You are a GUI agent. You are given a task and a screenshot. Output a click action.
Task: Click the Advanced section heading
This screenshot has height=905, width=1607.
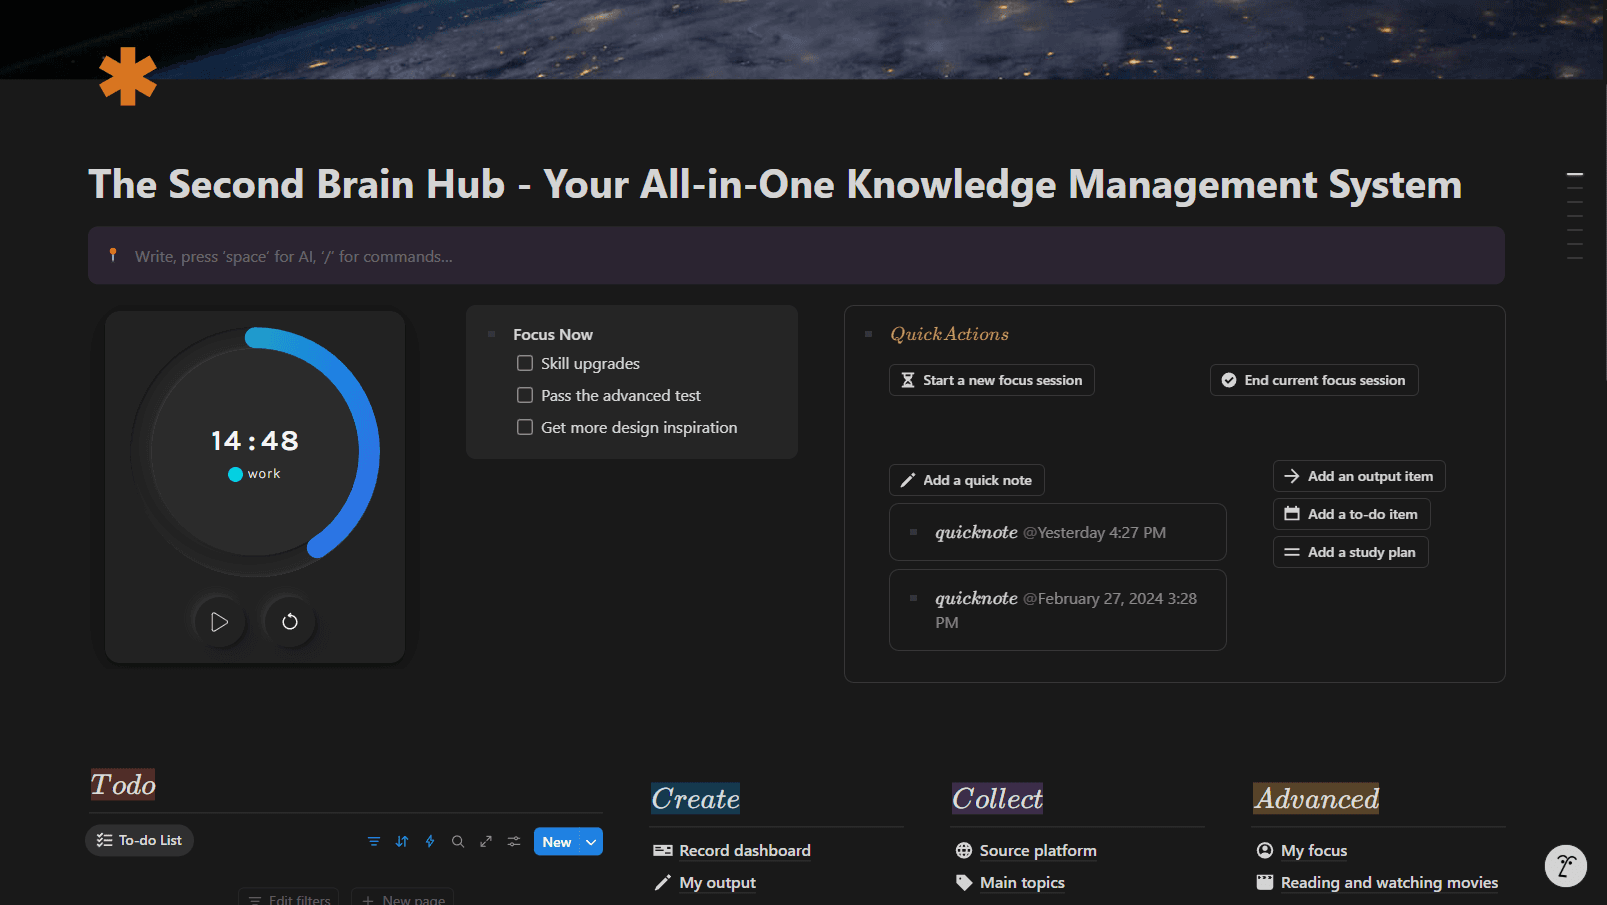pos(1317,799)
